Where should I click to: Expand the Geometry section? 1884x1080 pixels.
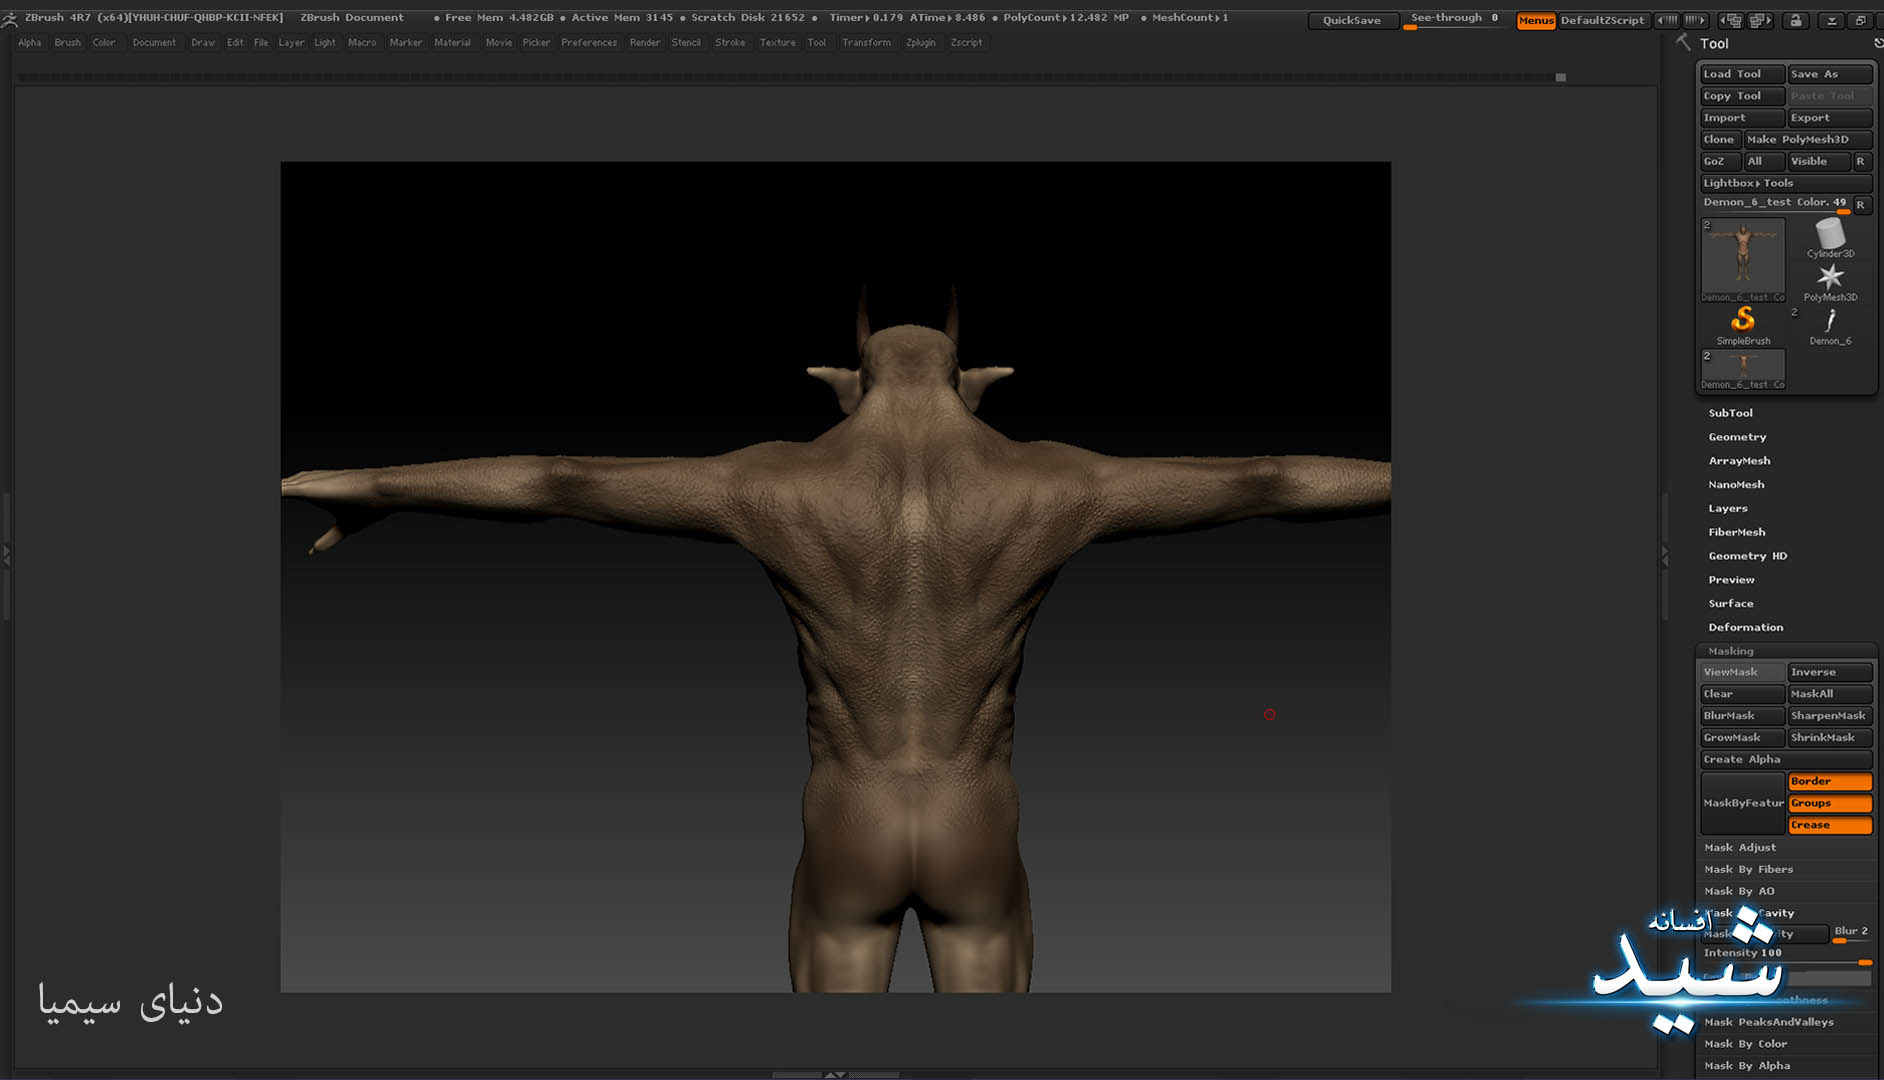point(1737,437)
